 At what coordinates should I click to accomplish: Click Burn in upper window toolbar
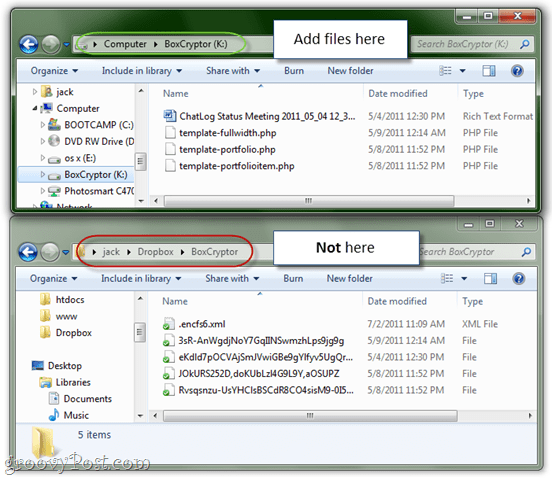(294, 71)
